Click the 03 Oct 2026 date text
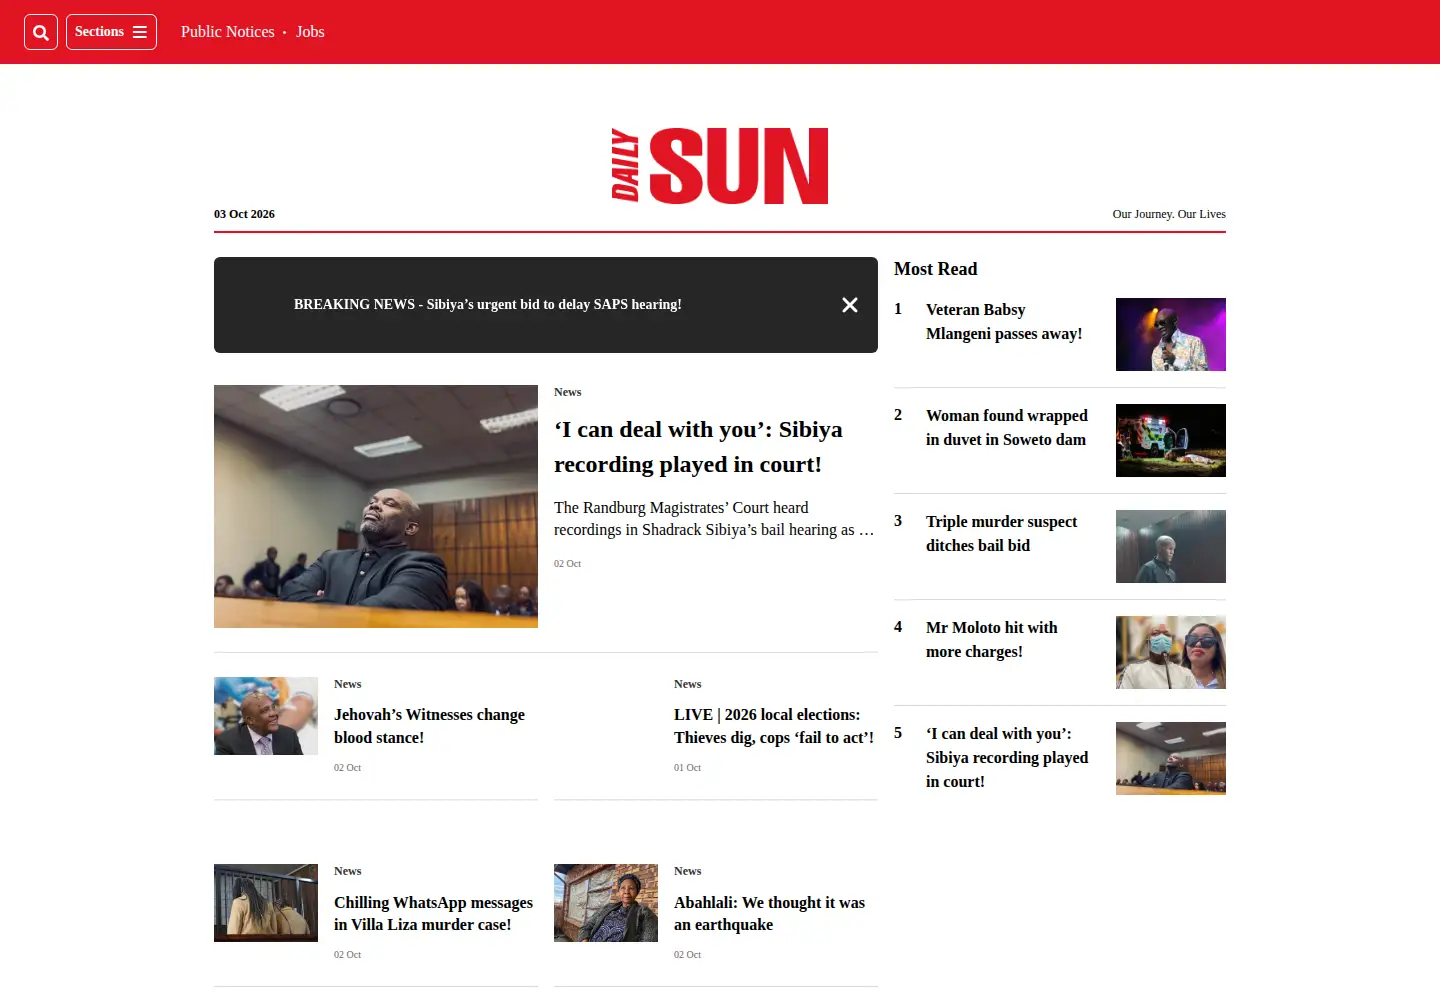The height and width of the screenshot is (1000, 1440). pyautogui.click(x=244, y=214)
